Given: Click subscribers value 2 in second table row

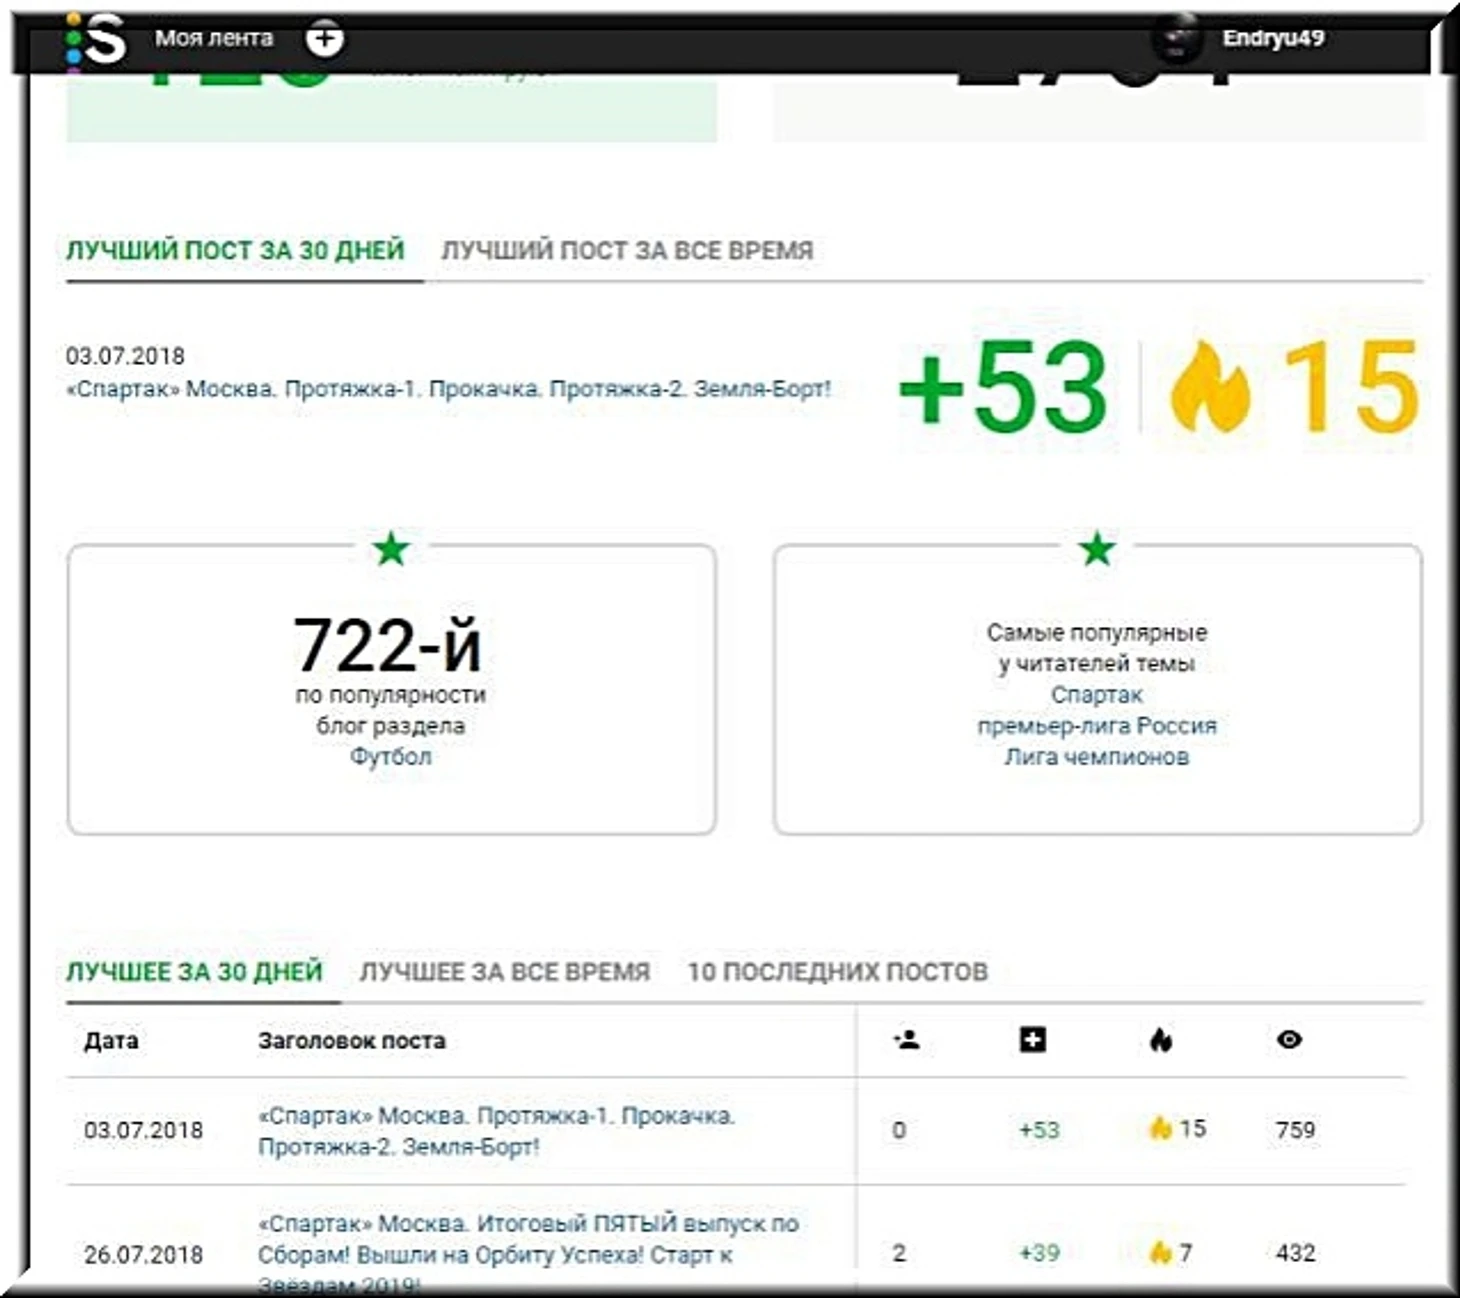Looking at the screenshot, I should click(x=899, y=1253).
